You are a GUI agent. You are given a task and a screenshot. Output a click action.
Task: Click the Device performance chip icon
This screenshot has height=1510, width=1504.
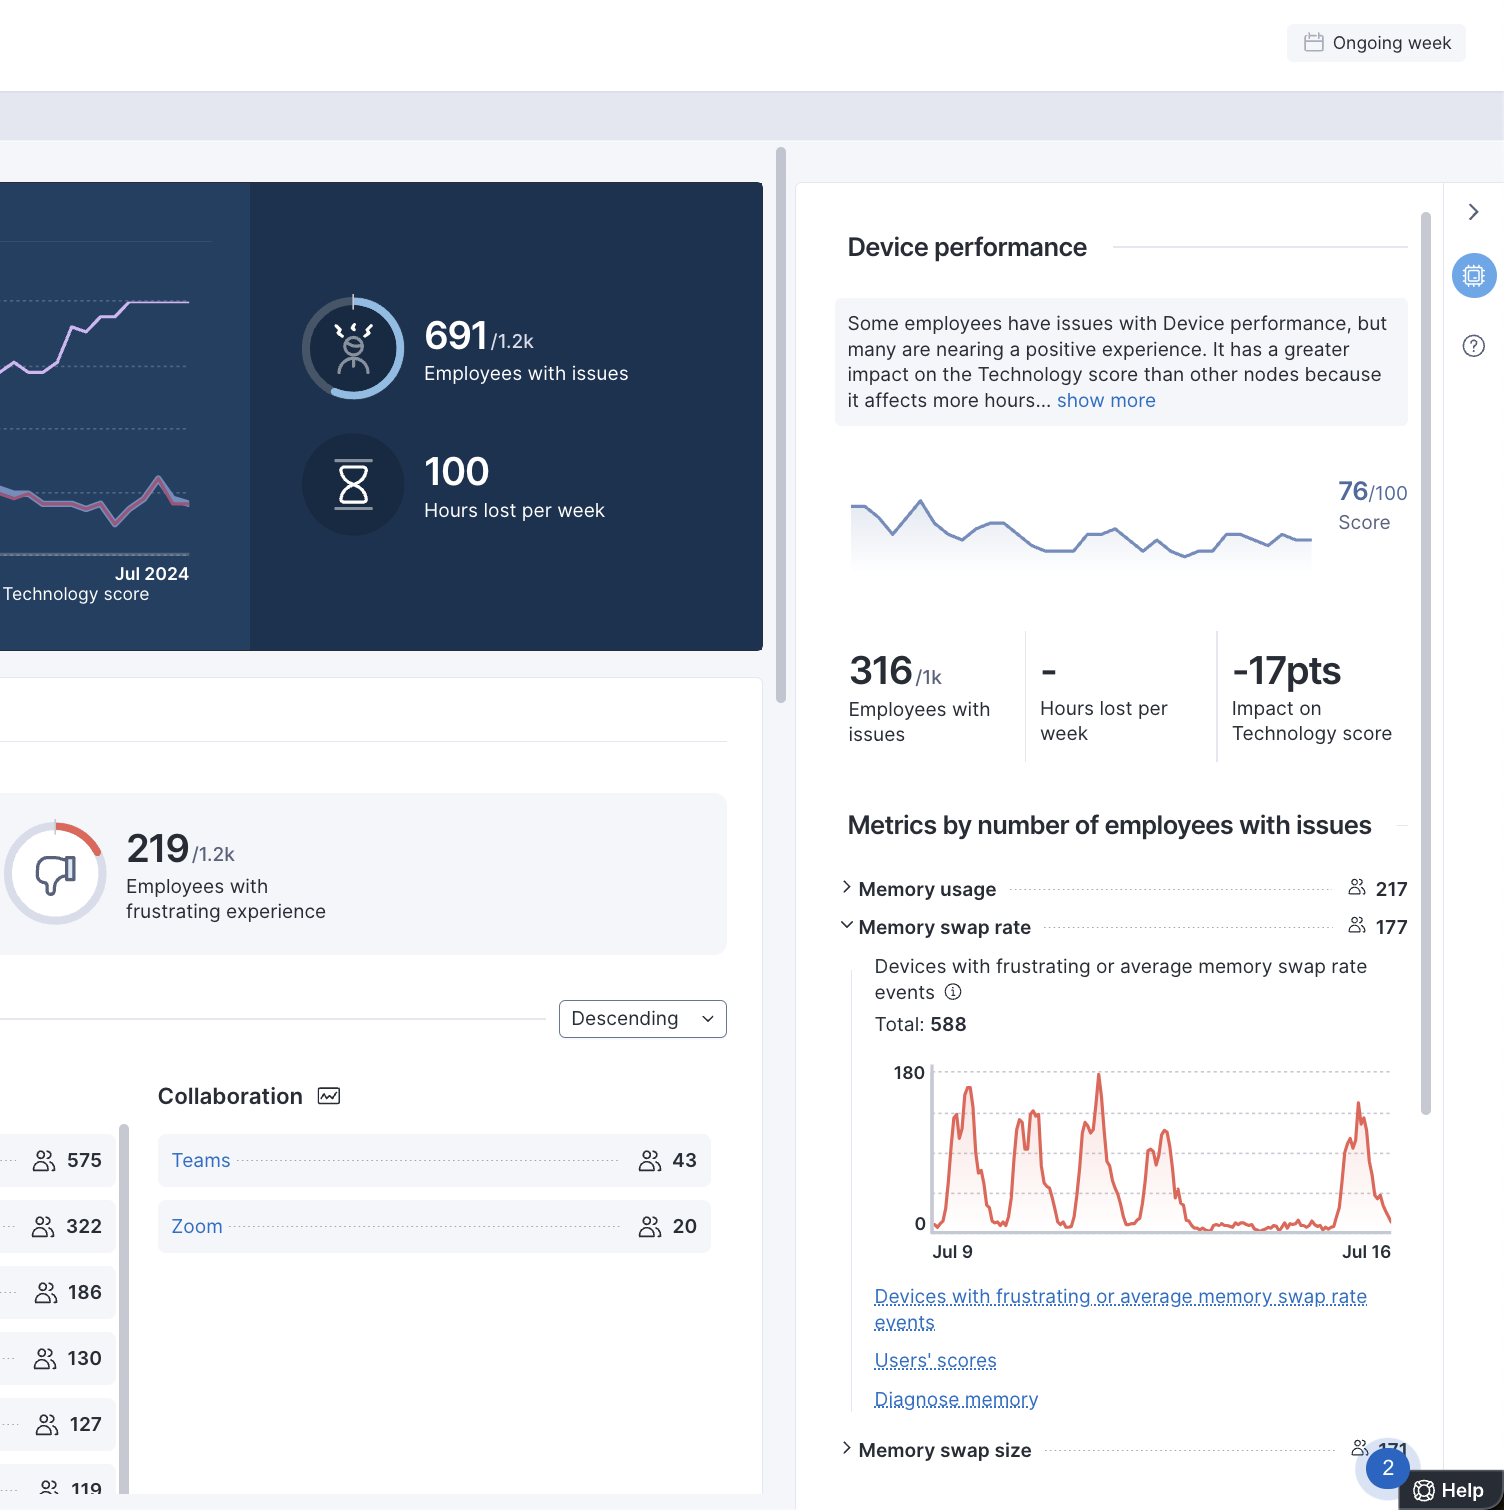point(1473,275)
